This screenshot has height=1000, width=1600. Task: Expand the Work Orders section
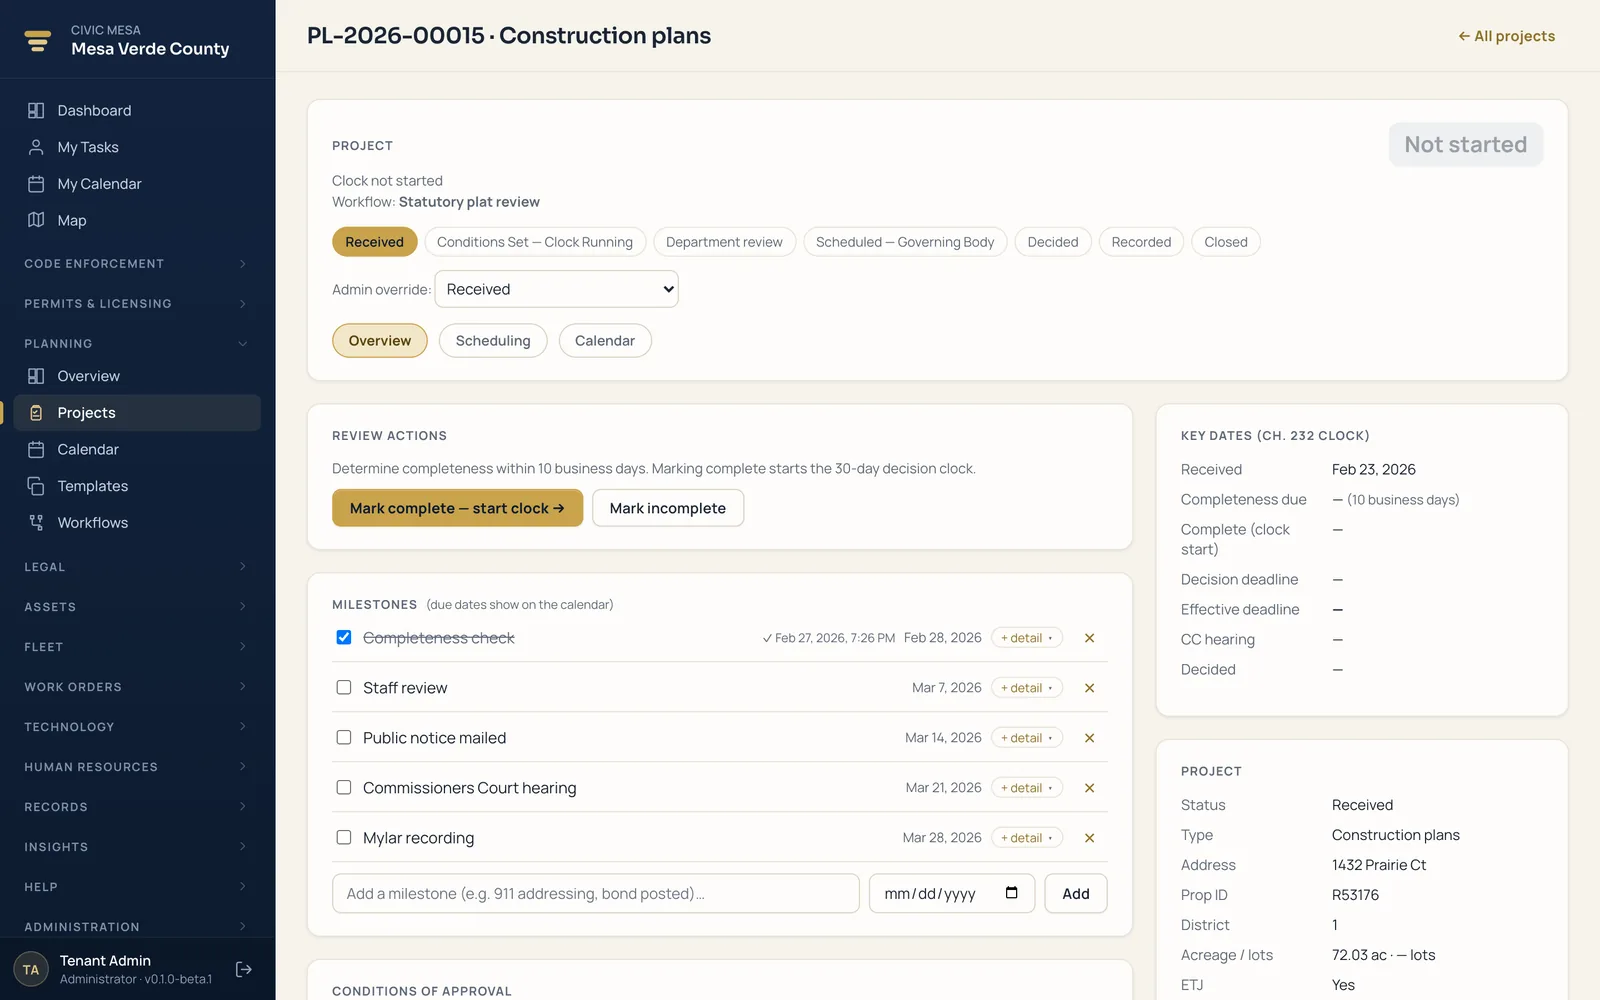137,687
